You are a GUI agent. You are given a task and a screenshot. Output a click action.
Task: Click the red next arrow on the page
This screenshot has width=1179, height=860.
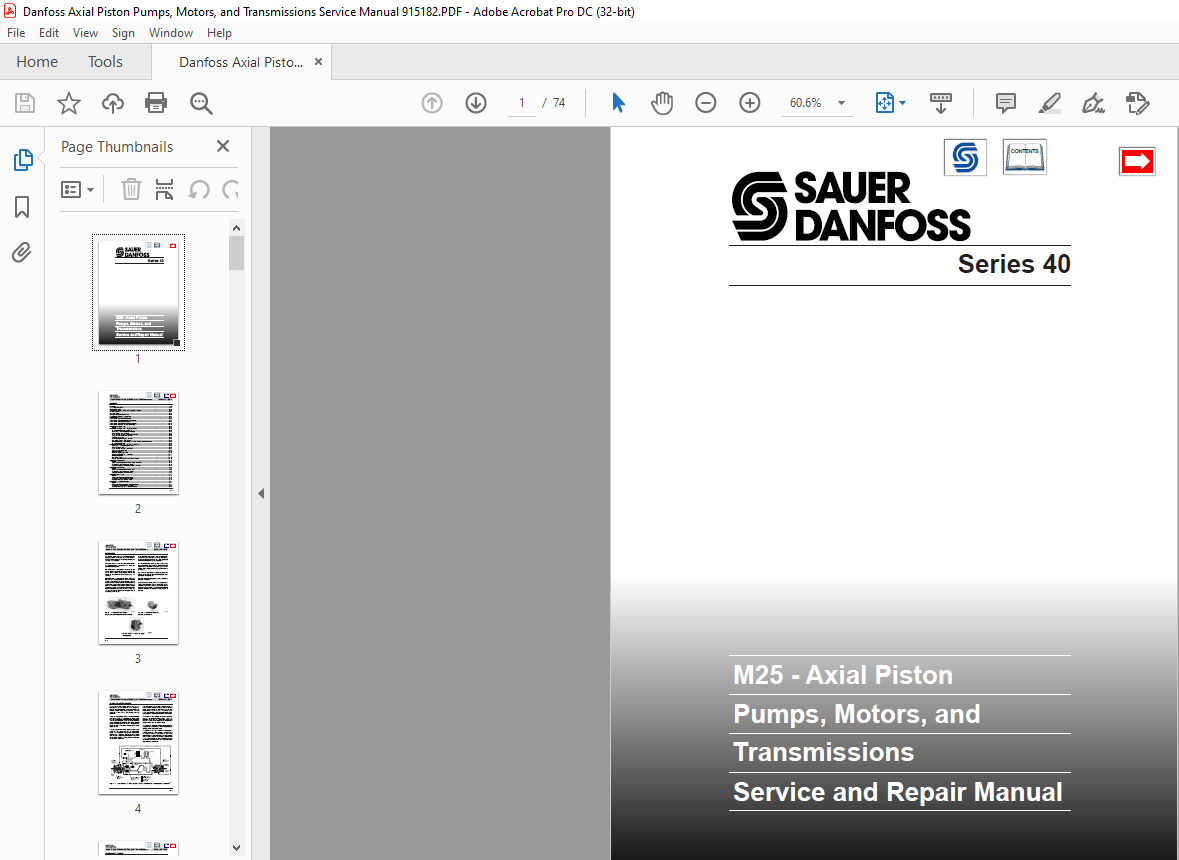1137,162
